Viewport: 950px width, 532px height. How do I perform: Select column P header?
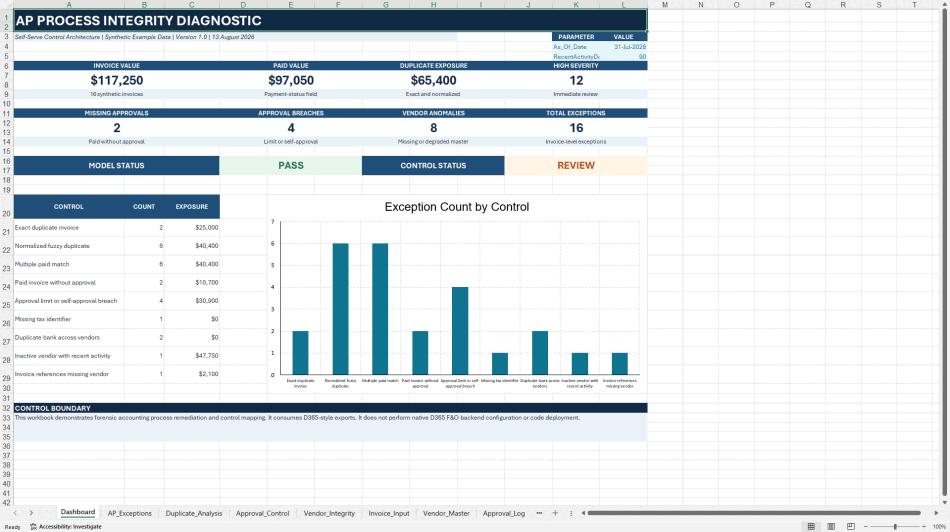point(772,5)
